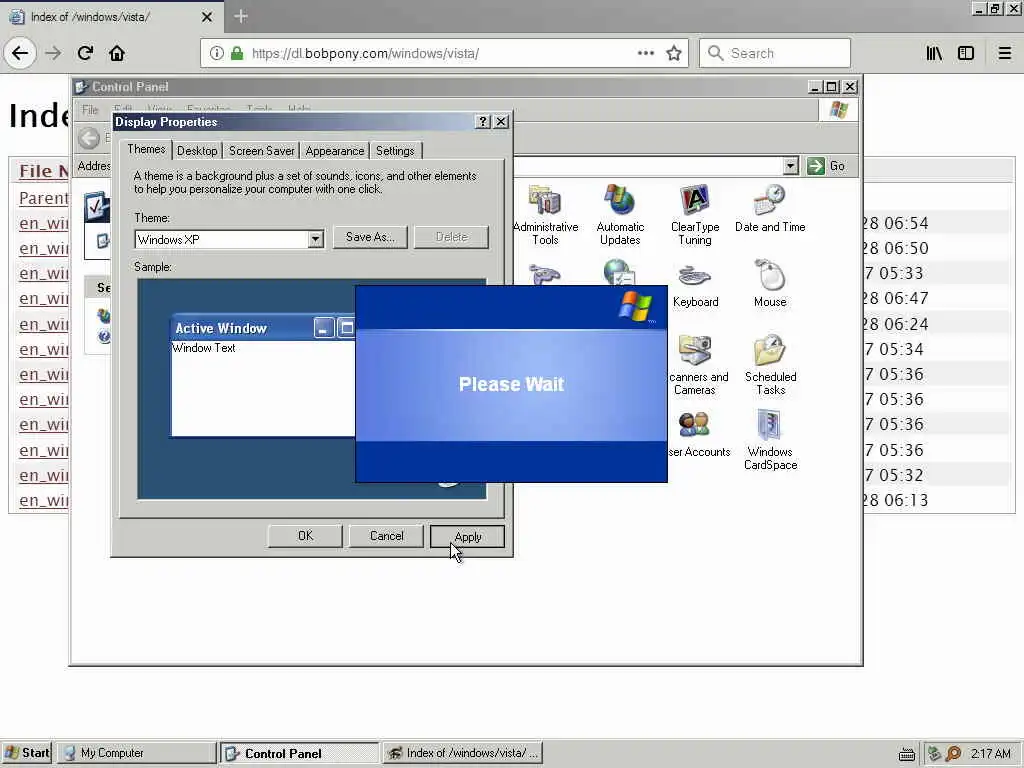
Task: Open File menu in Control Panel
Action: click(90, 110)
